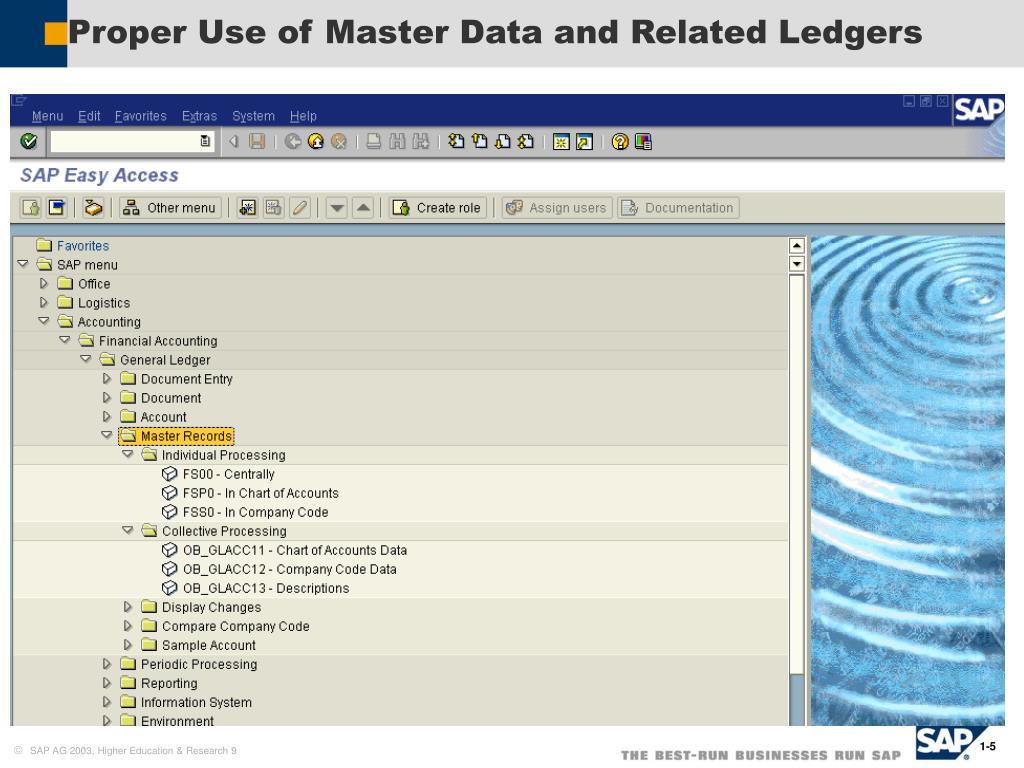Click the Create New Session icon

[x=561, y=141]
